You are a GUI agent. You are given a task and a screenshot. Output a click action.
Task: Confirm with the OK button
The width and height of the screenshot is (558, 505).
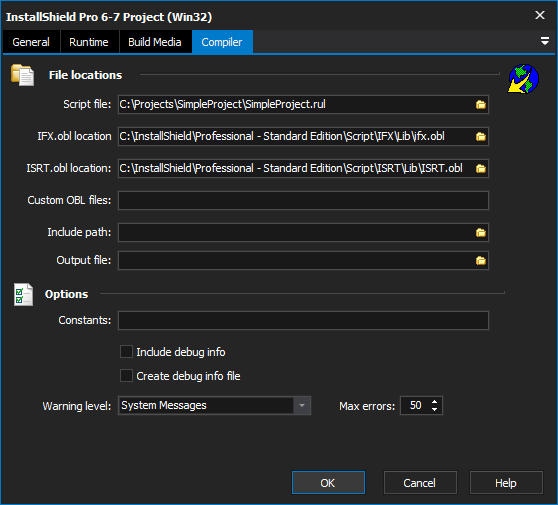[328, 483]
